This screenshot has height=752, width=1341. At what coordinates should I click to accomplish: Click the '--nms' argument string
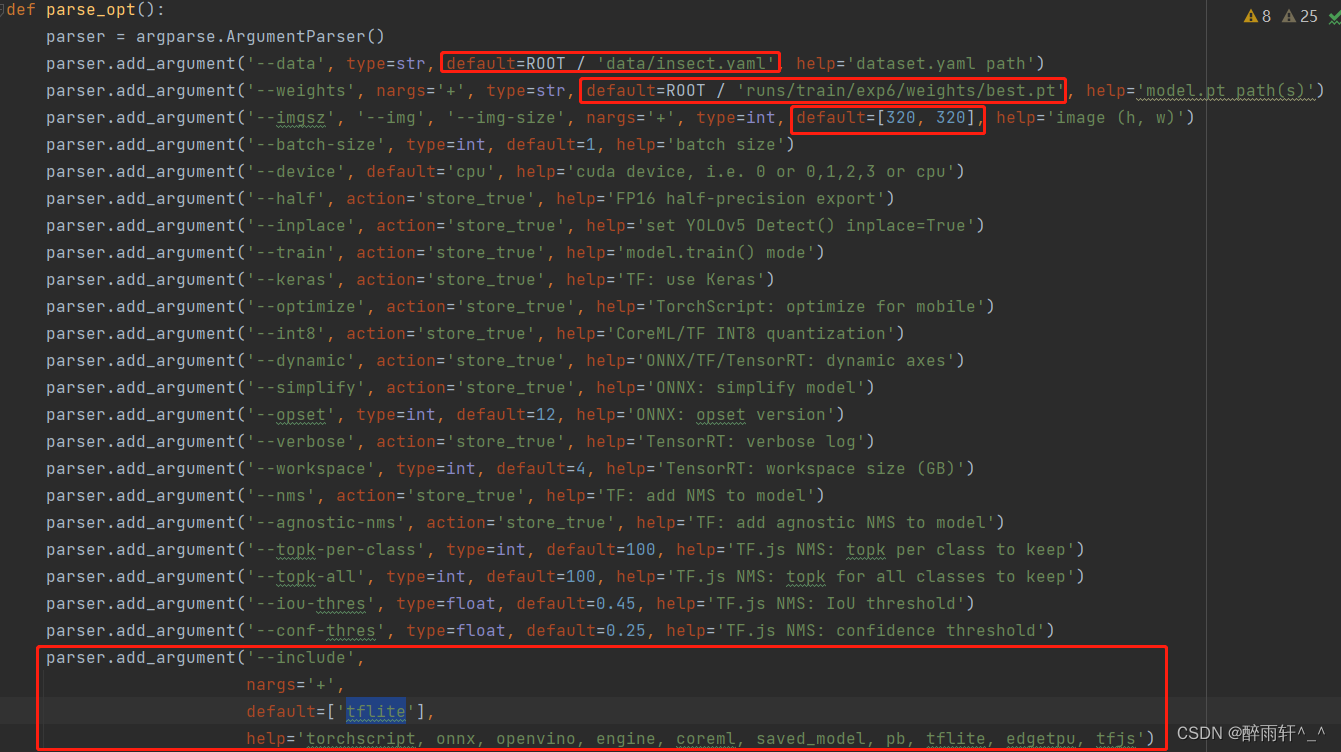pos(281,496)
